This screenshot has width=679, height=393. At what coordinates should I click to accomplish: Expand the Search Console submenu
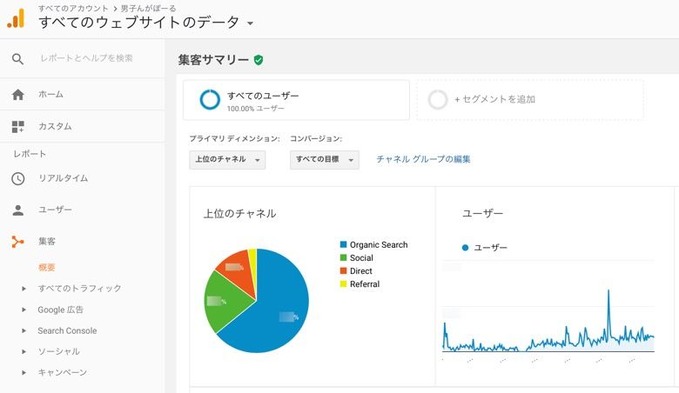point(24,331)
